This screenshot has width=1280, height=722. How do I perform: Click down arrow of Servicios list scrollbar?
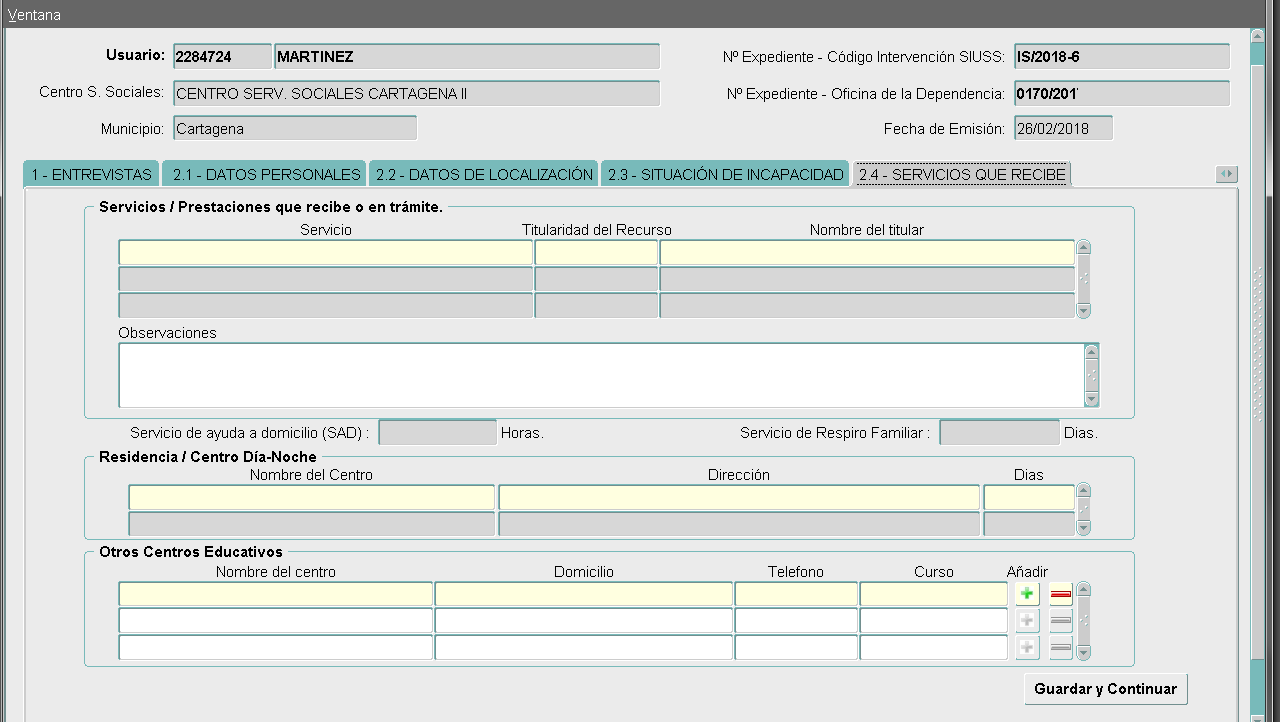click(1083, 311)
